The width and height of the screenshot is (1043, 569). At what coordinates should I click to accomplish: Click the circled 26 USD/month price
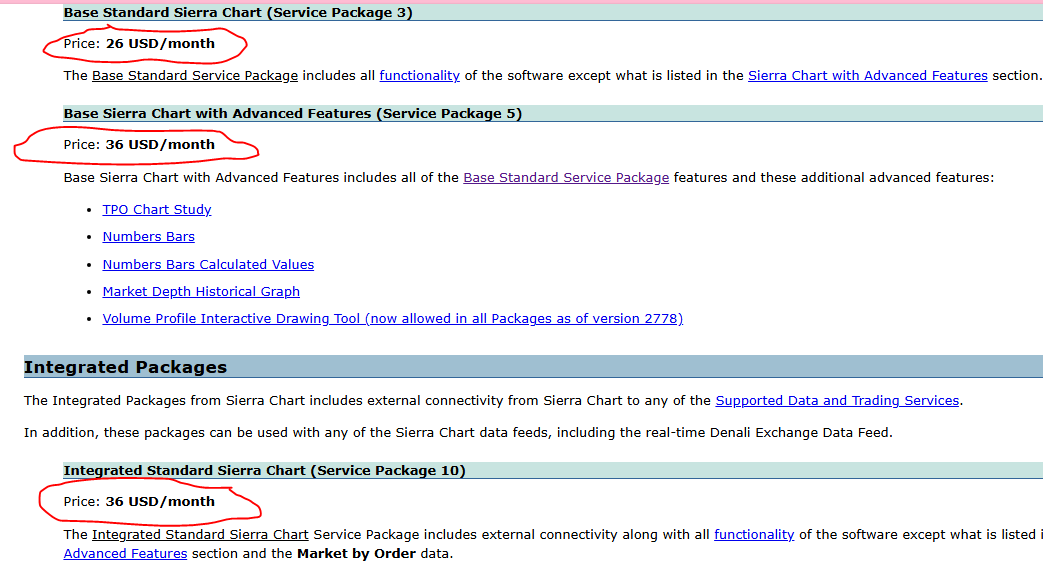pos(160,44)
